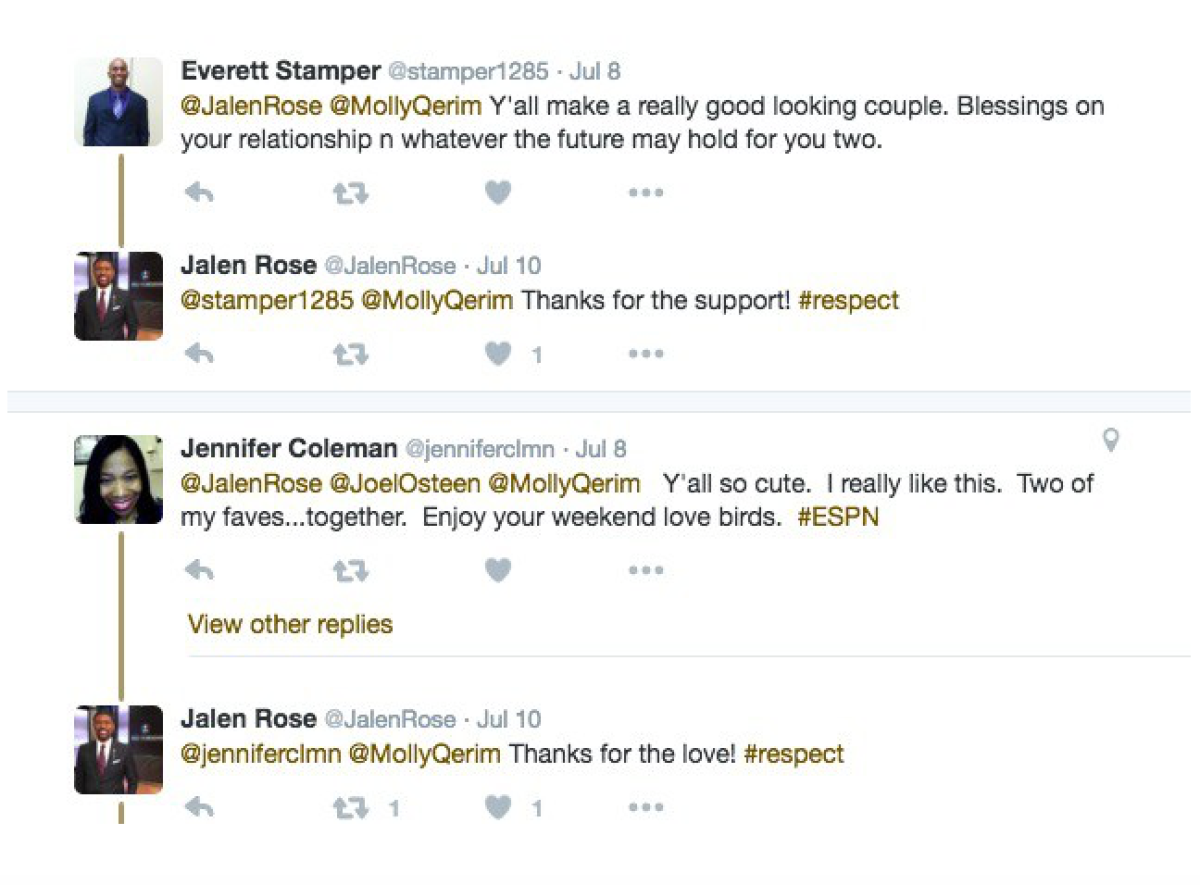
Task: Open Everett Stamper's profile picture
Action: click(118, 102)
